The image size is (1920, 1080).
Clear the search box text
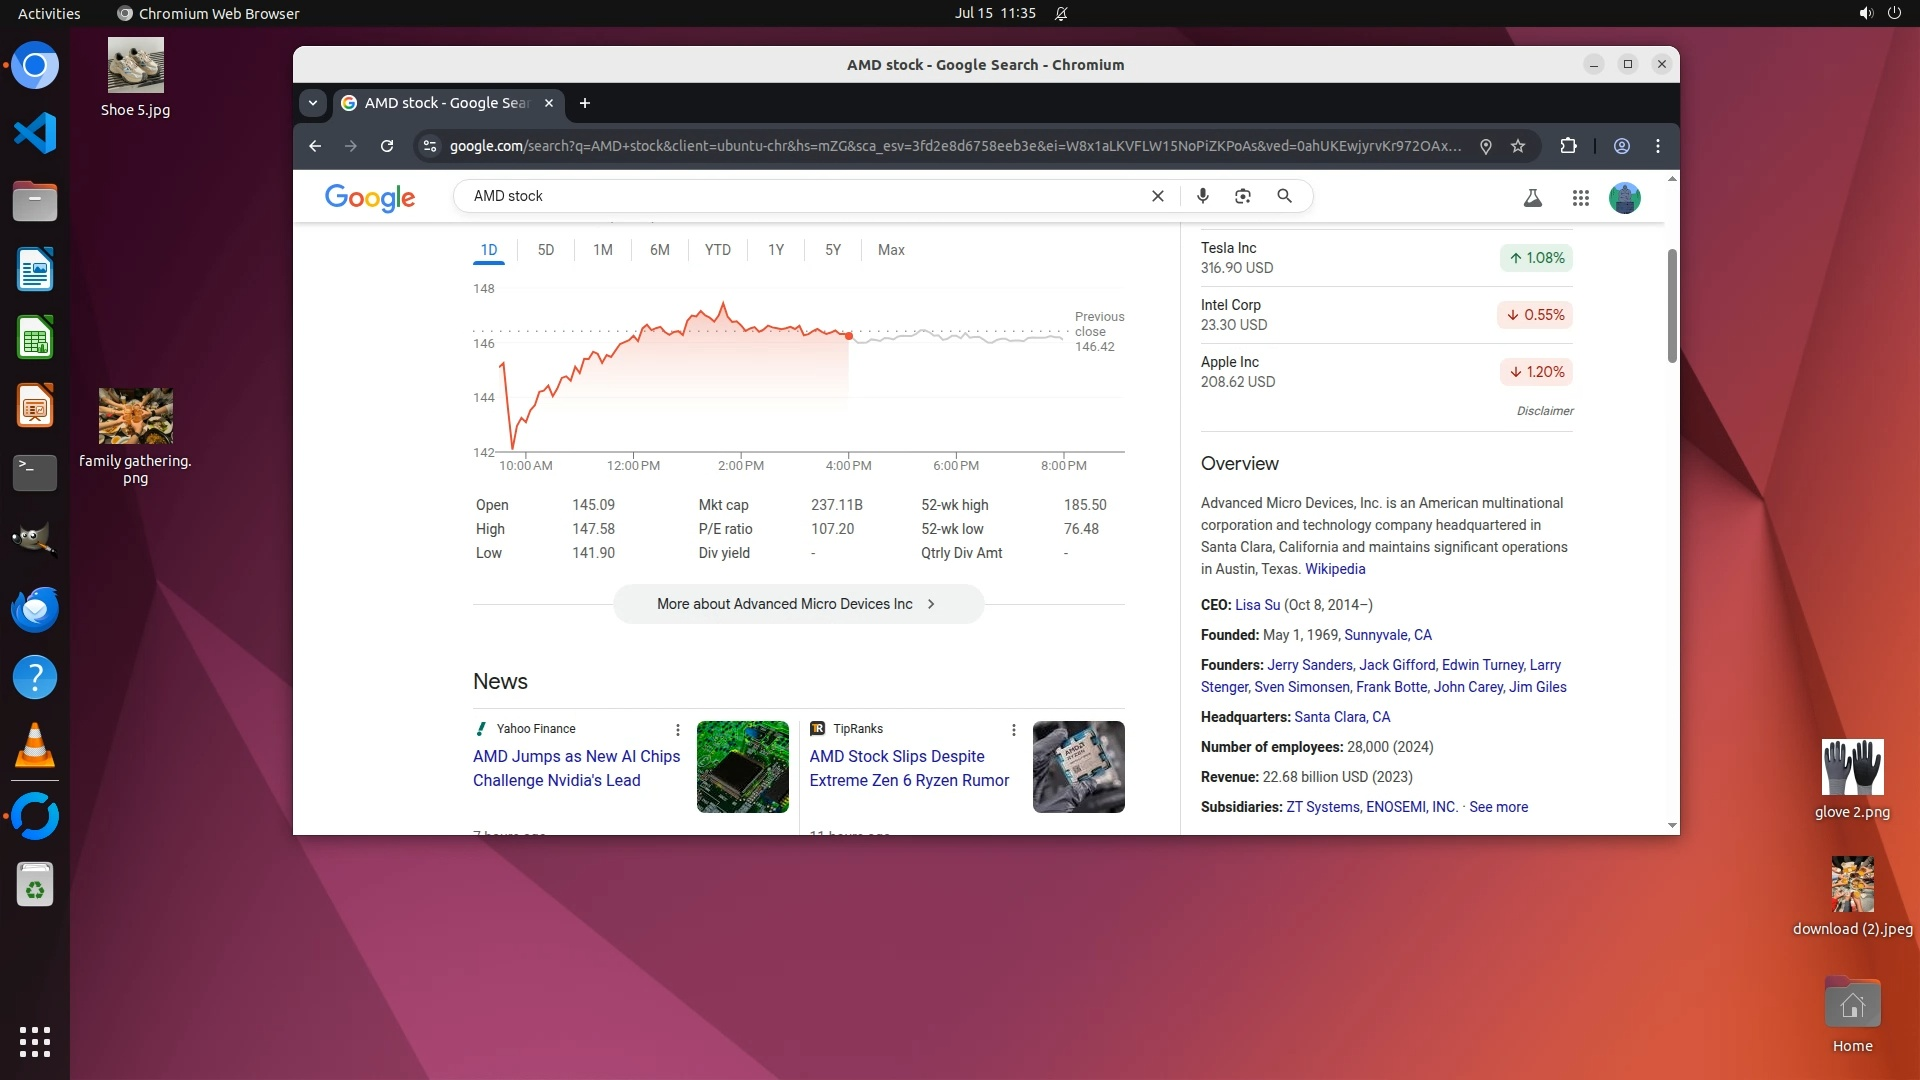point(1158,196)
